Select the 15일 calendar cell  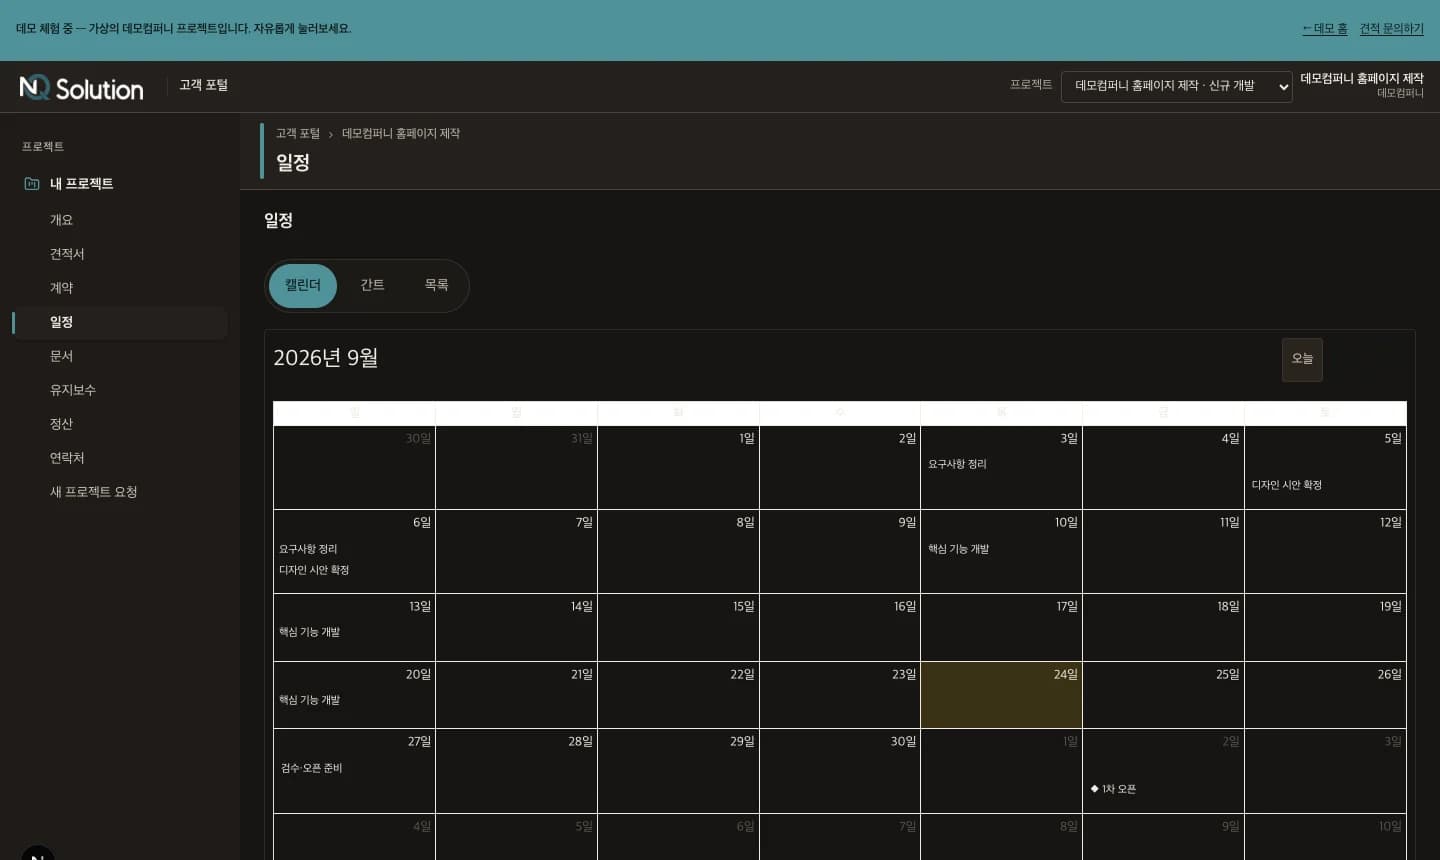pos(678,627)
